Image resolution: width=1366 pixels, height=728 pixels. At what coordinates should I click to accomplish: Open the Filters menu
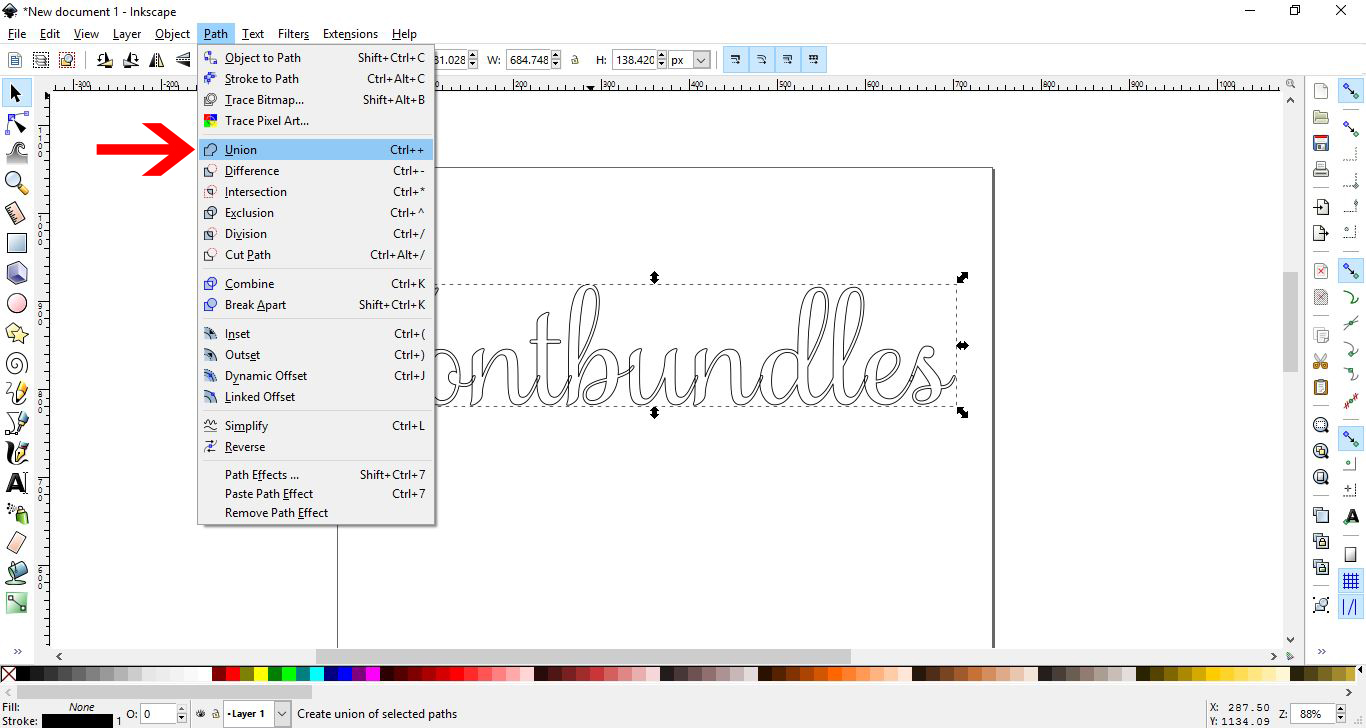tap(293, 34)
